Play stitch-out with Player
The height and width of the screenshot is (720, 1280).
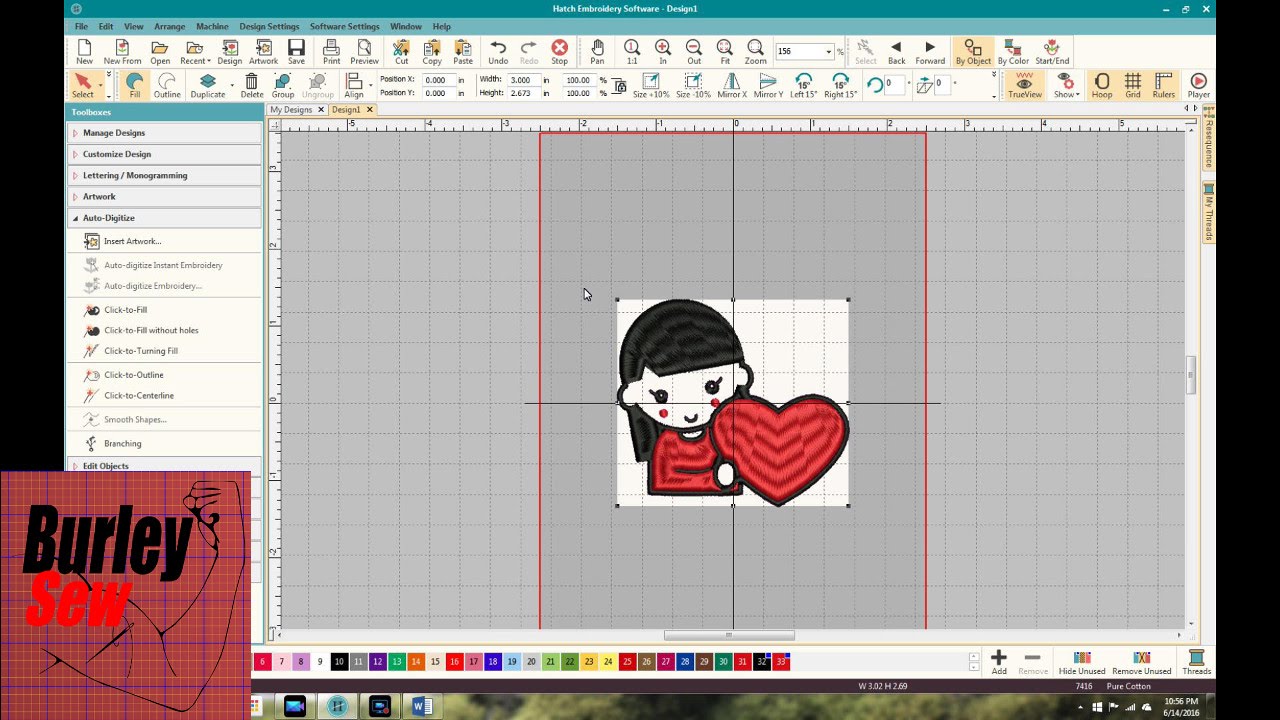1198,86
